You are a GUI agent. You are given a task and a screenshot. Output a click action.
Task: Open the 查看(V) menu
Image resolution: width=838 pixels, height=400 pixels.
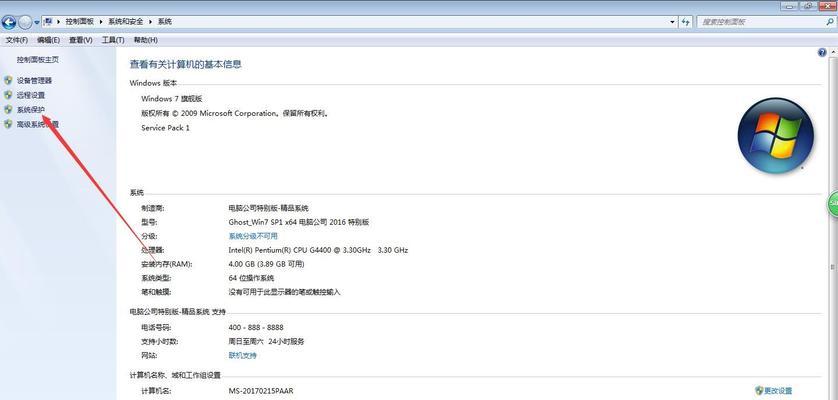click(81, 40)
